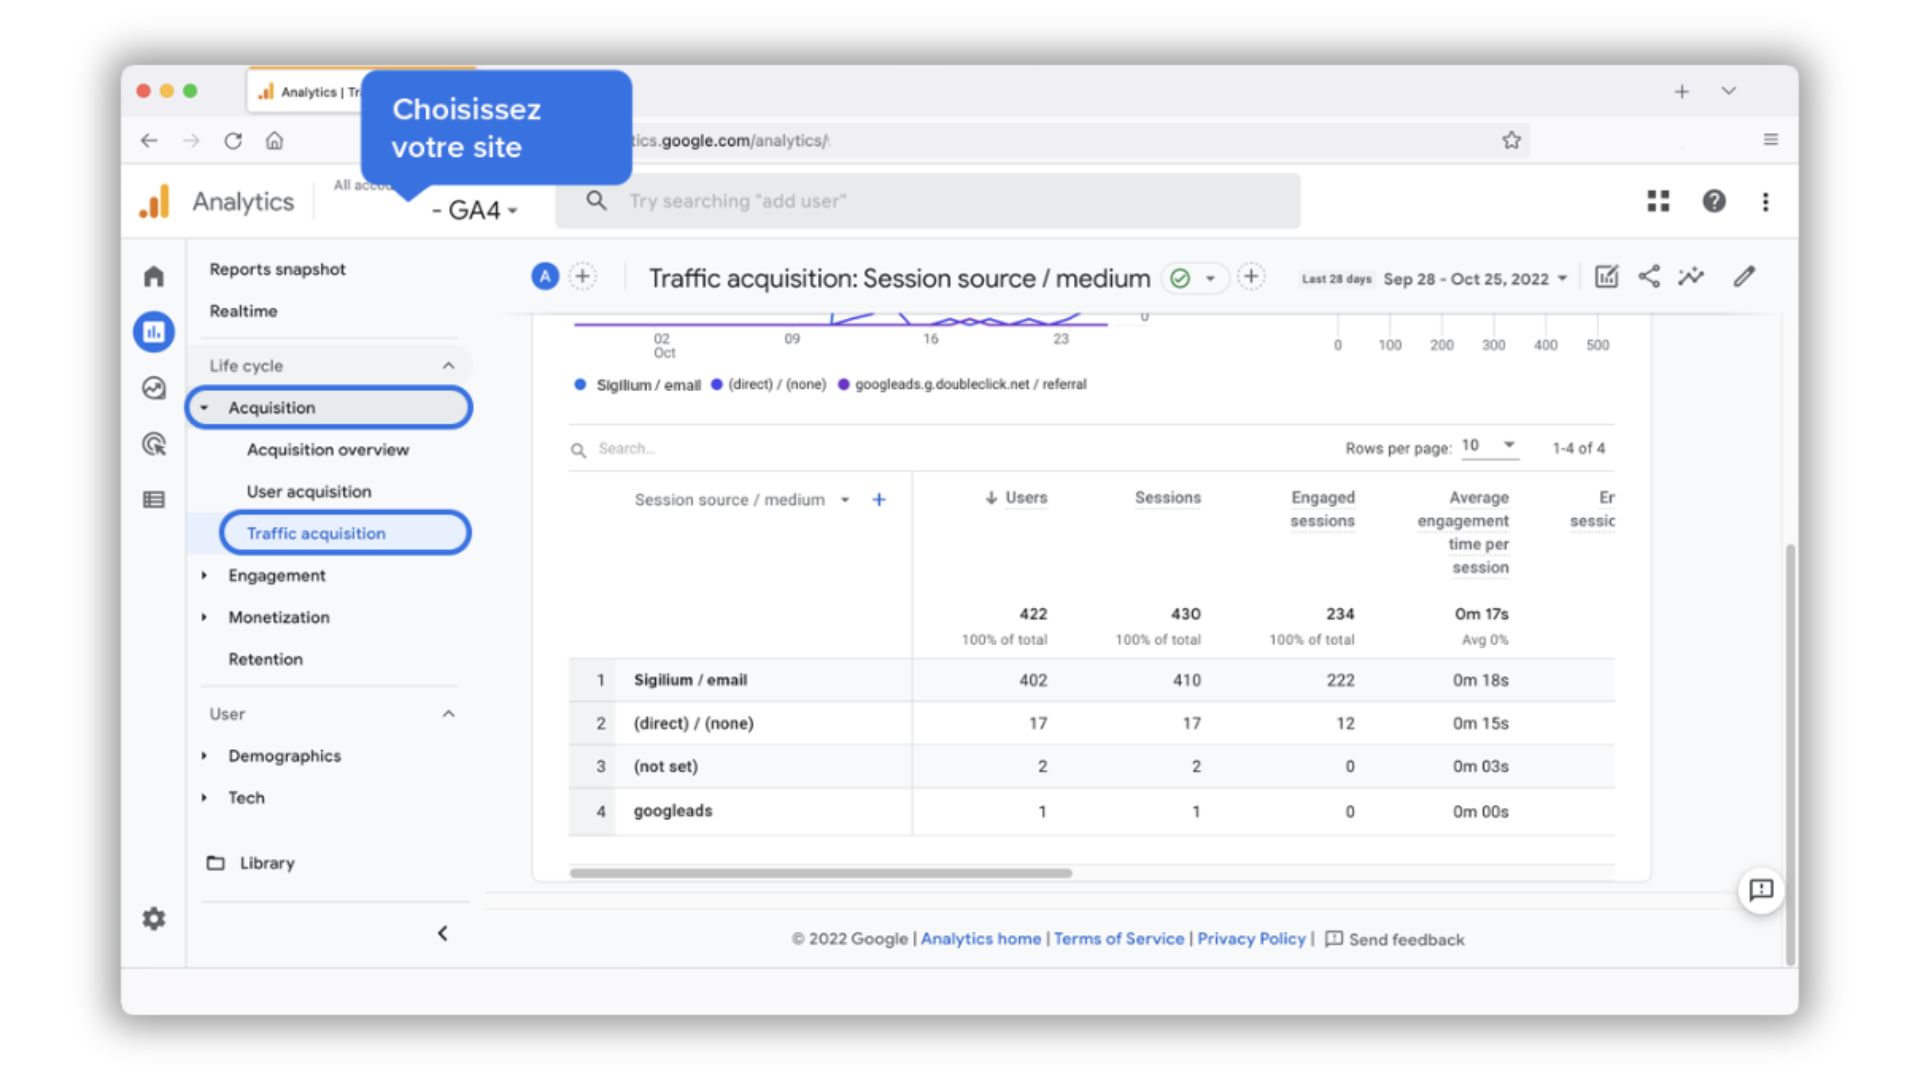Open the Privacy Policy link
Screen dimensions: 1920x1080
click(x=1251, y=939)
